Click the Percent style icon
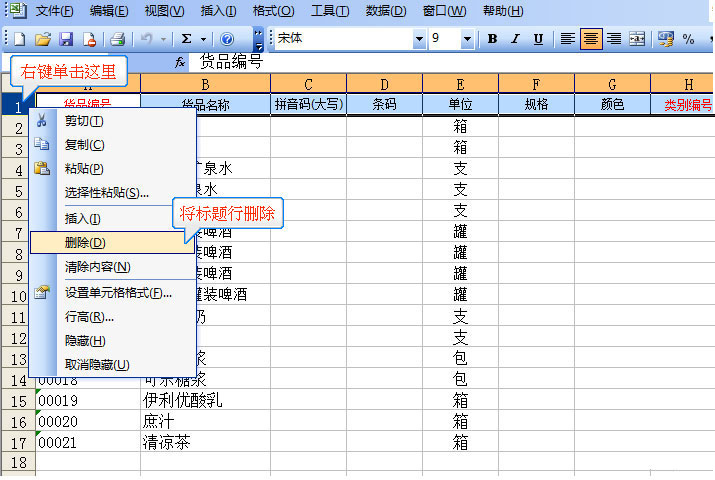 click(688, 39)
